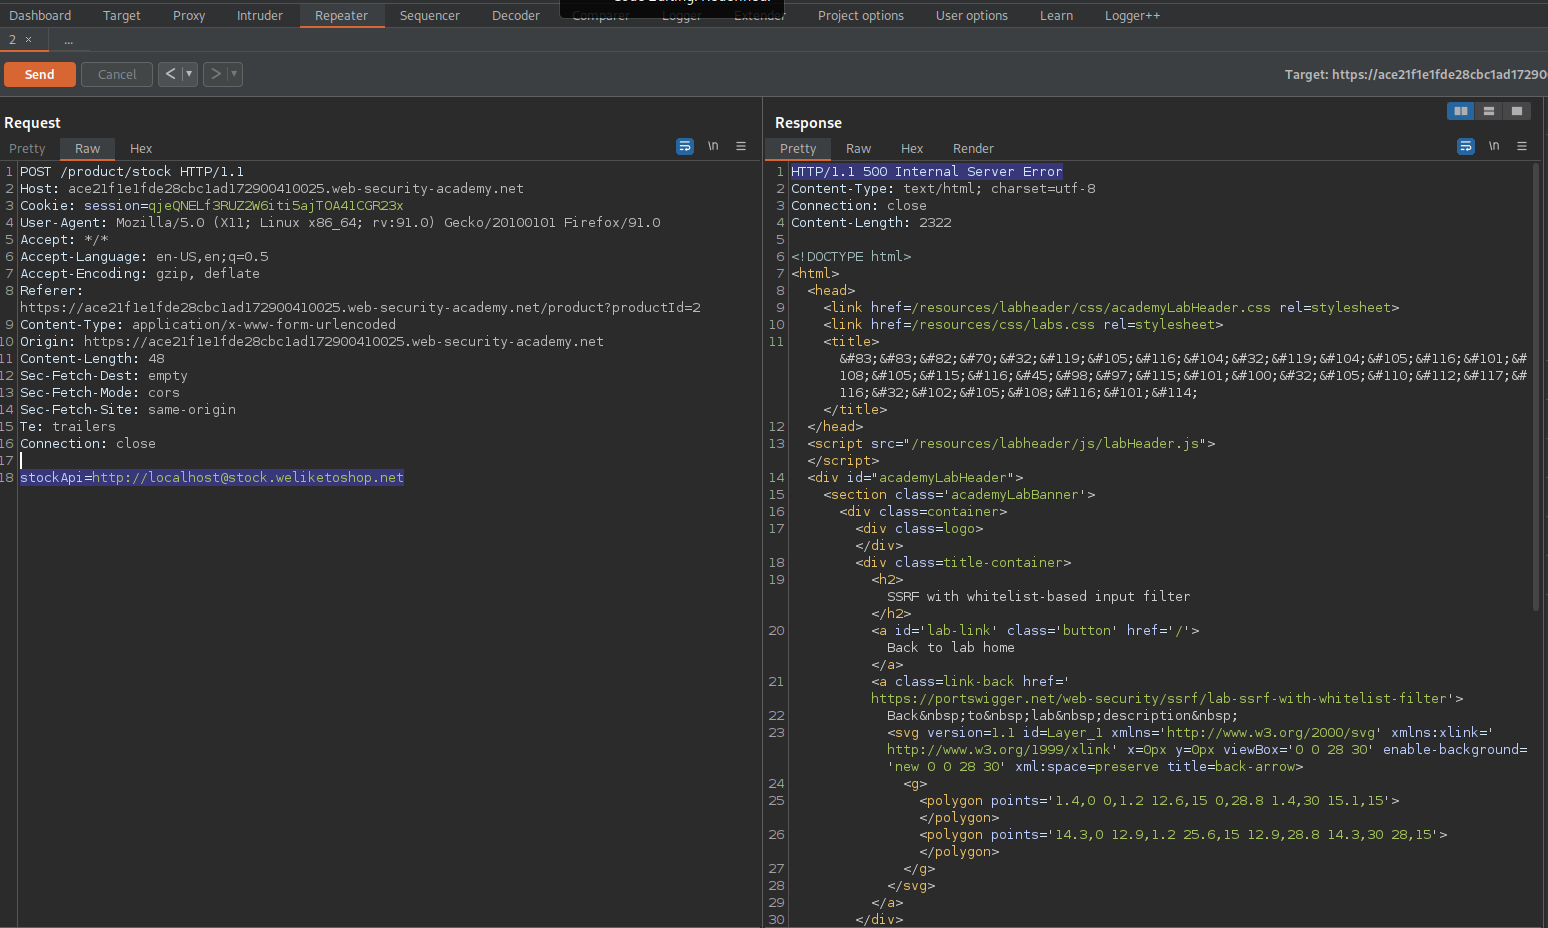Open response panel hamburger menu
The image size is (1548, 928).
click(1522, 146)
